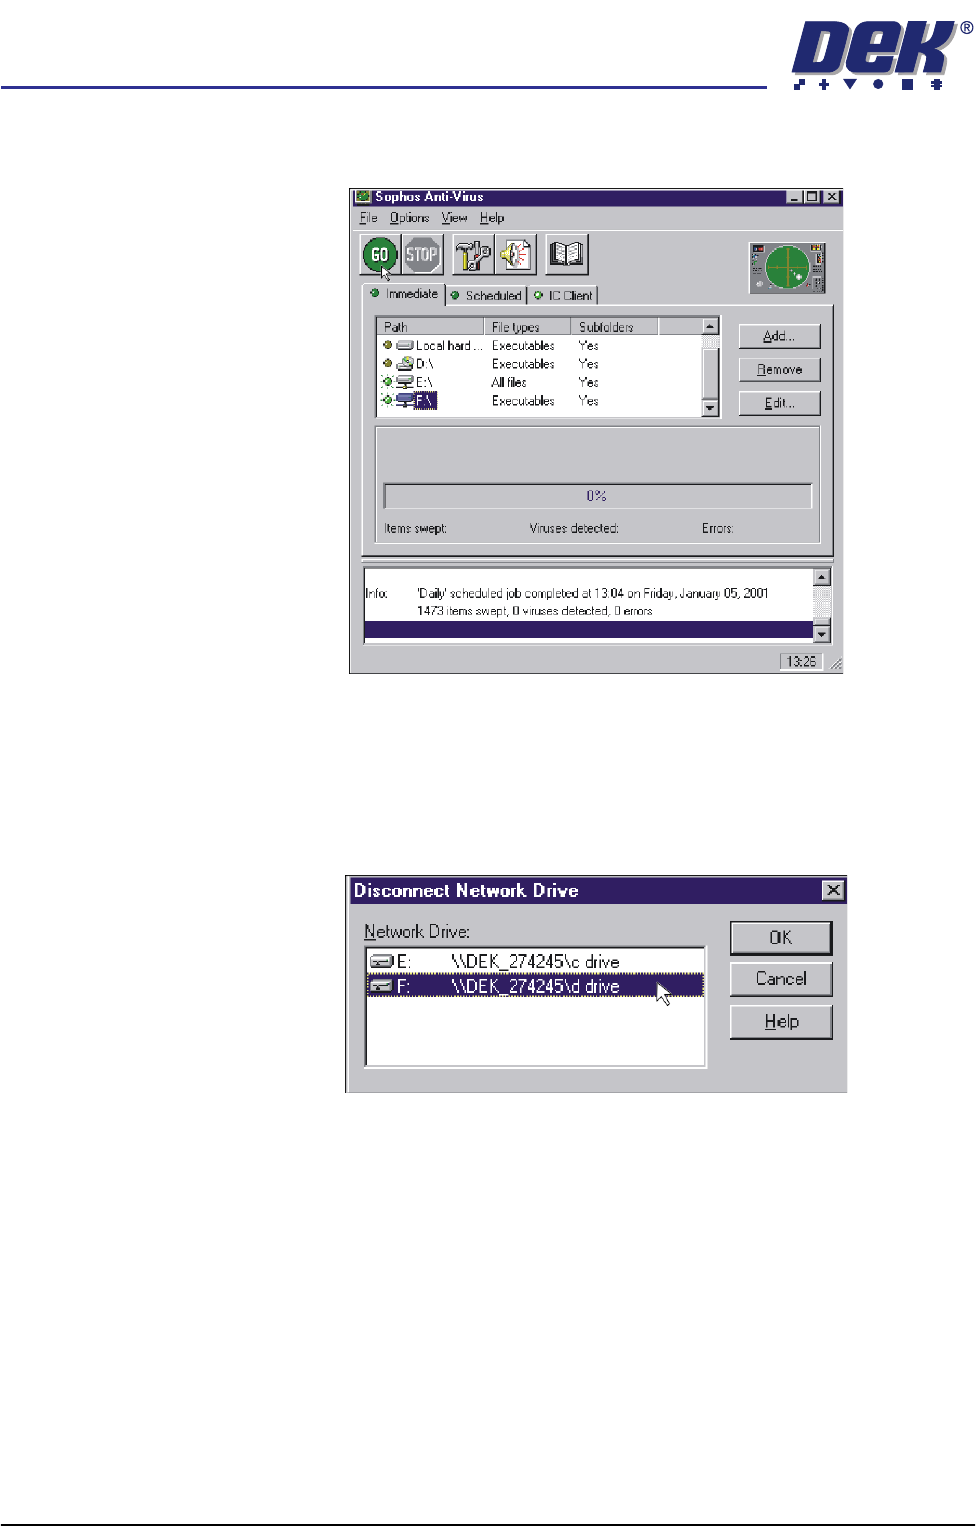Switch to the Scheduled tab
The image size is (976, 1526).
tap(486, 296)
